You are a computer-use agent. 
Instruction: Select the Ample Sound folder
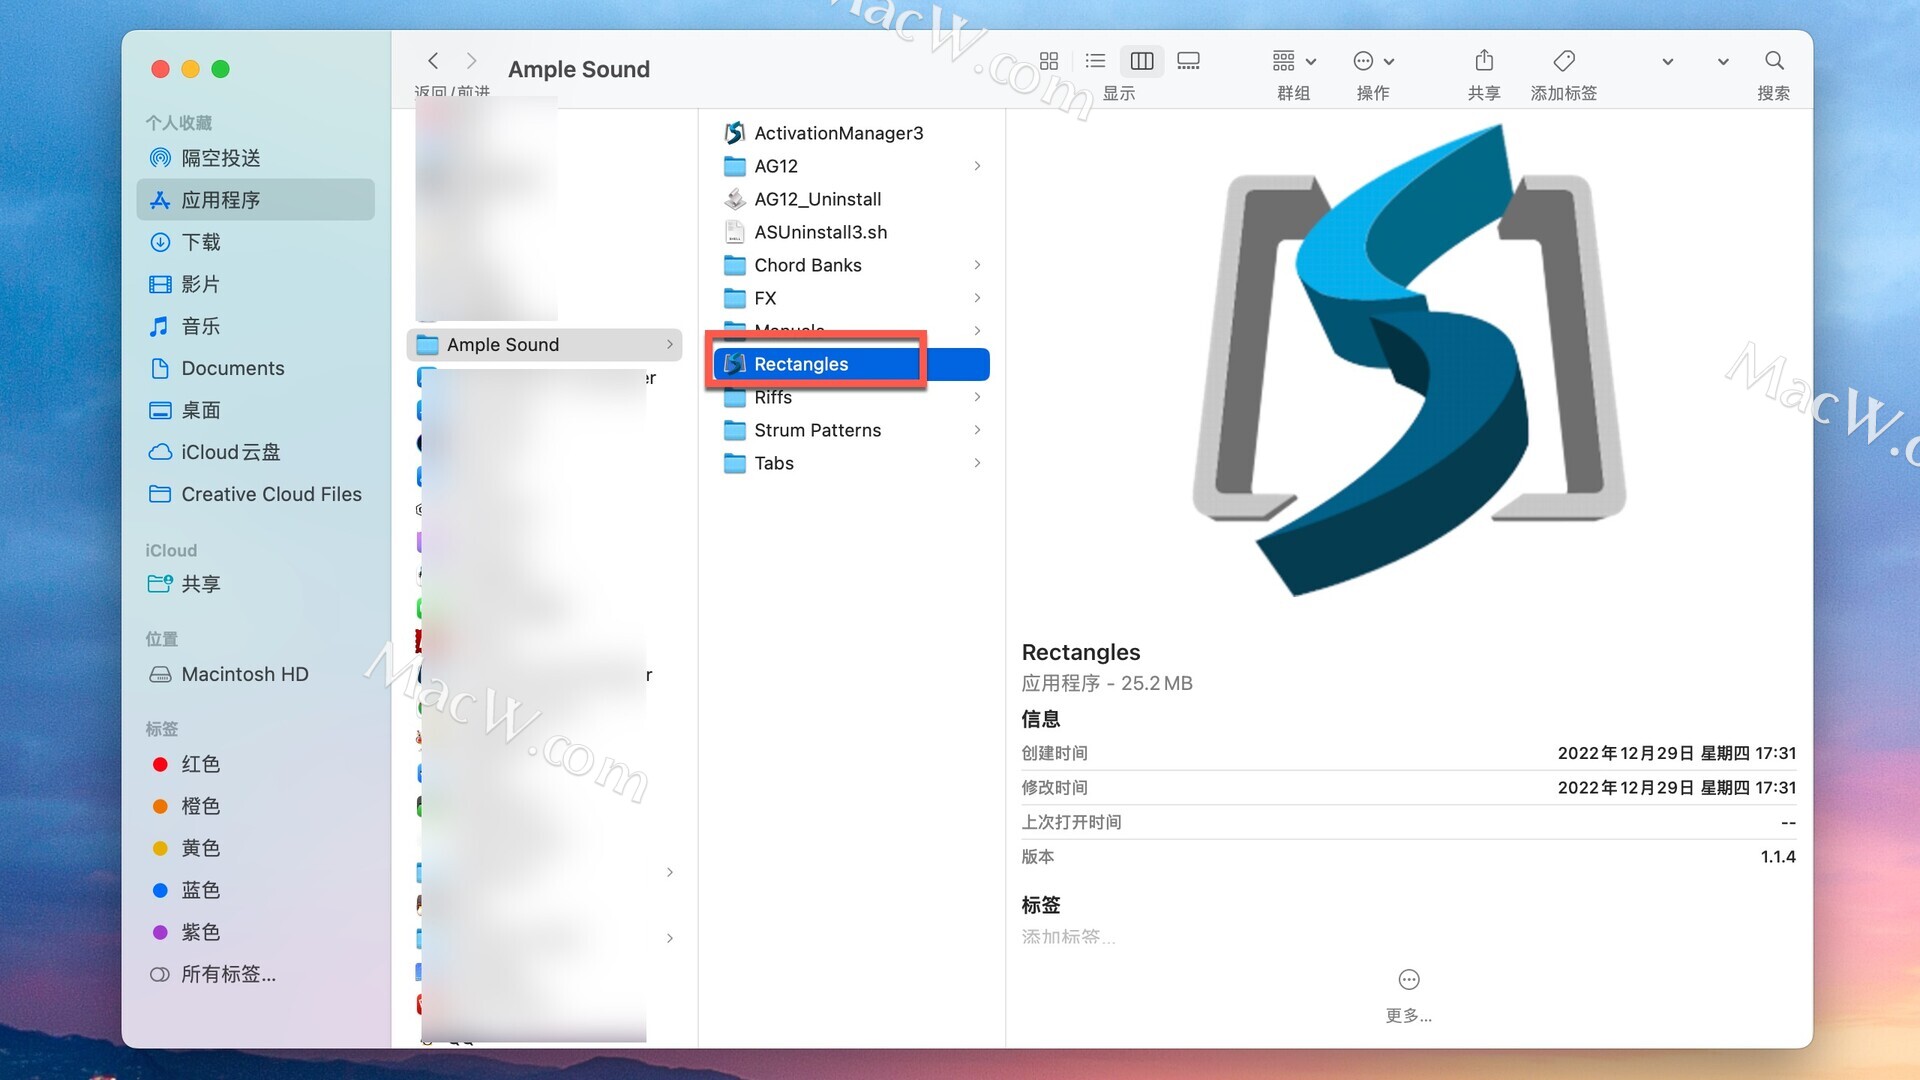coord(544,345)
